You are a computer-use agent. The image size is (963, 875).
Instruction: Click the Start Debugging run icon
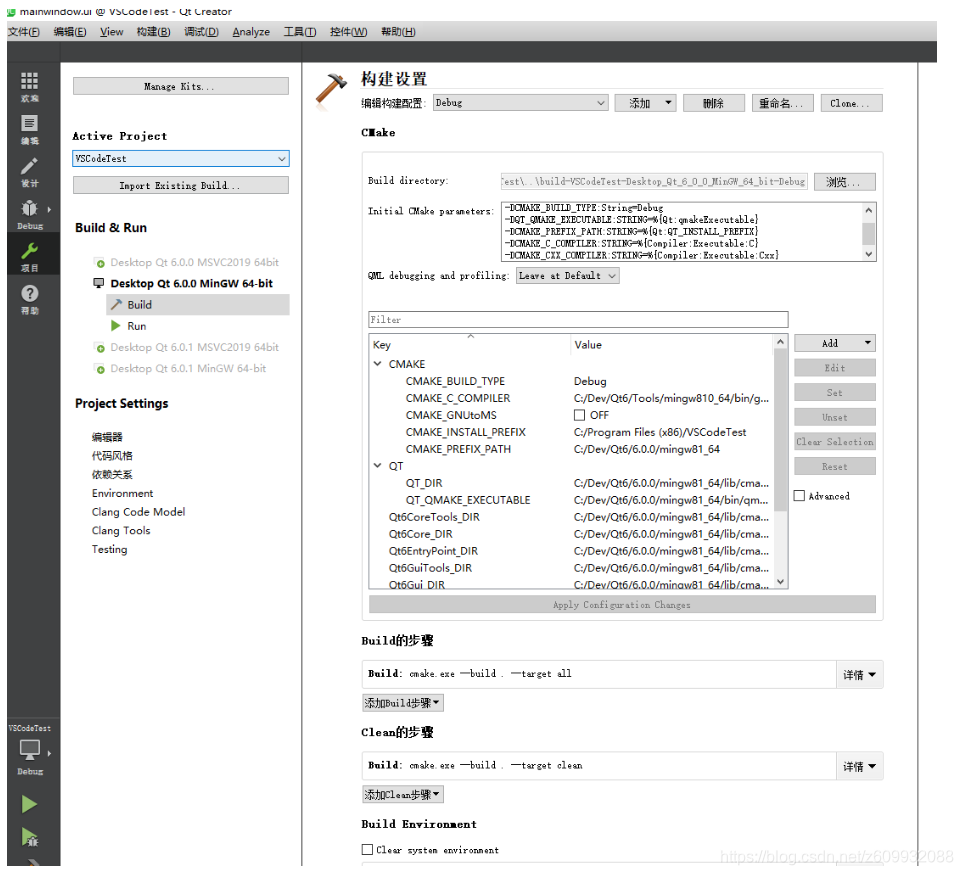tap(29, 836)
